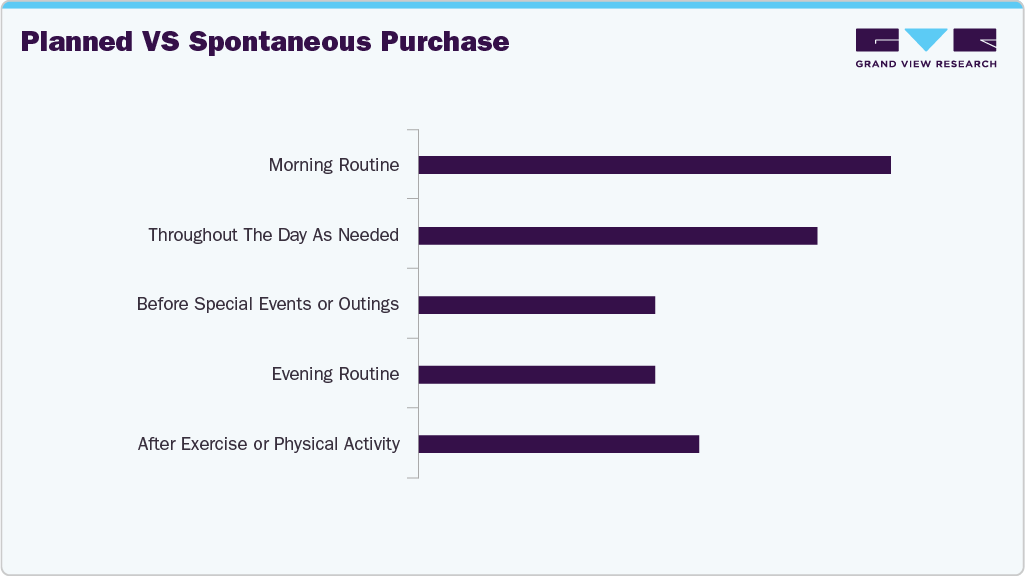Image resolution: width=1025 pixels, height=576 pixels.
Task: Click the 'Throughout The Day As Needed' bar
Action: (x=617, y=236)
